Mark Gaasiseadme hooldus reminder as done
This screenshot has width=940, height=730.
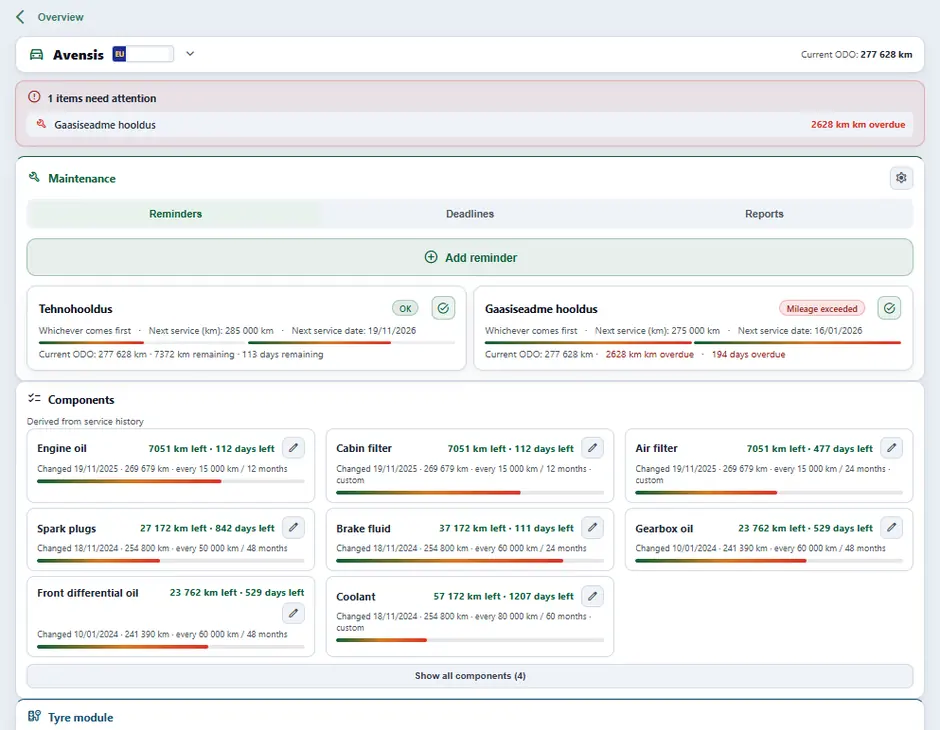889,308
